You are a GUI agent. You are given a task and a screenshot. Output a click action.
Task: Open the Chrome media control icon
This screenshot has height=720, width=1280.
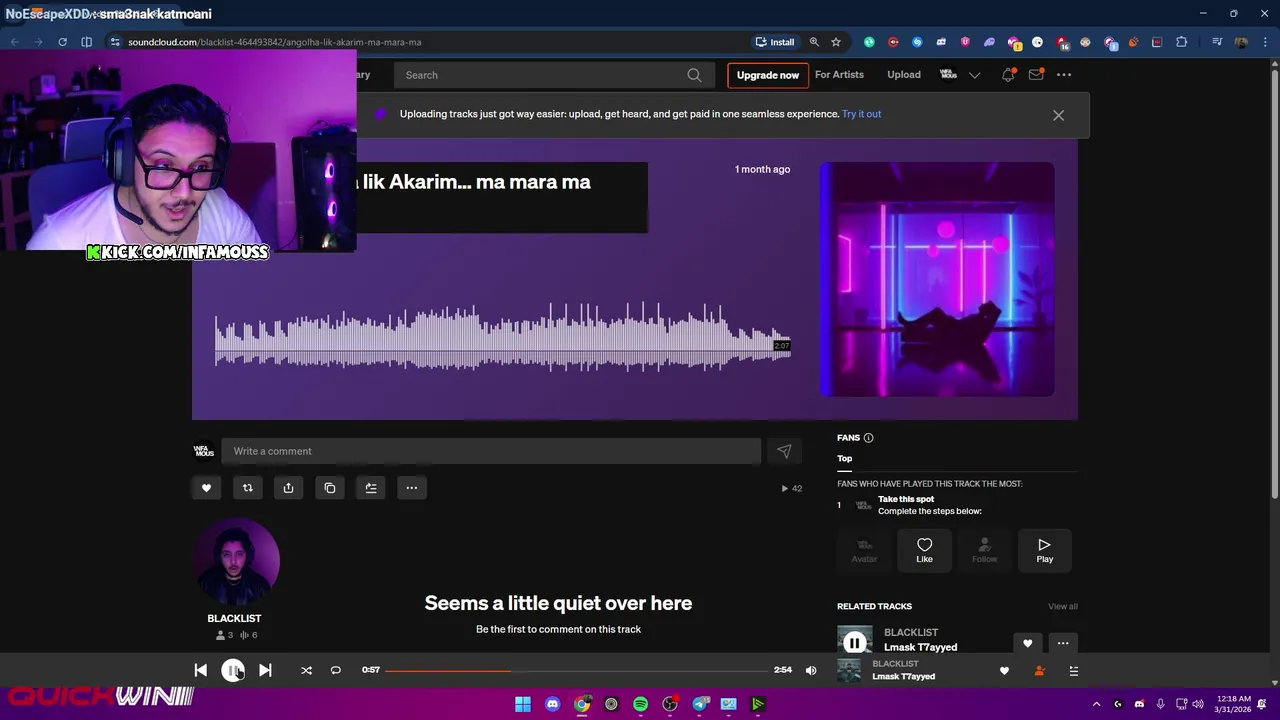point(1217,42)
